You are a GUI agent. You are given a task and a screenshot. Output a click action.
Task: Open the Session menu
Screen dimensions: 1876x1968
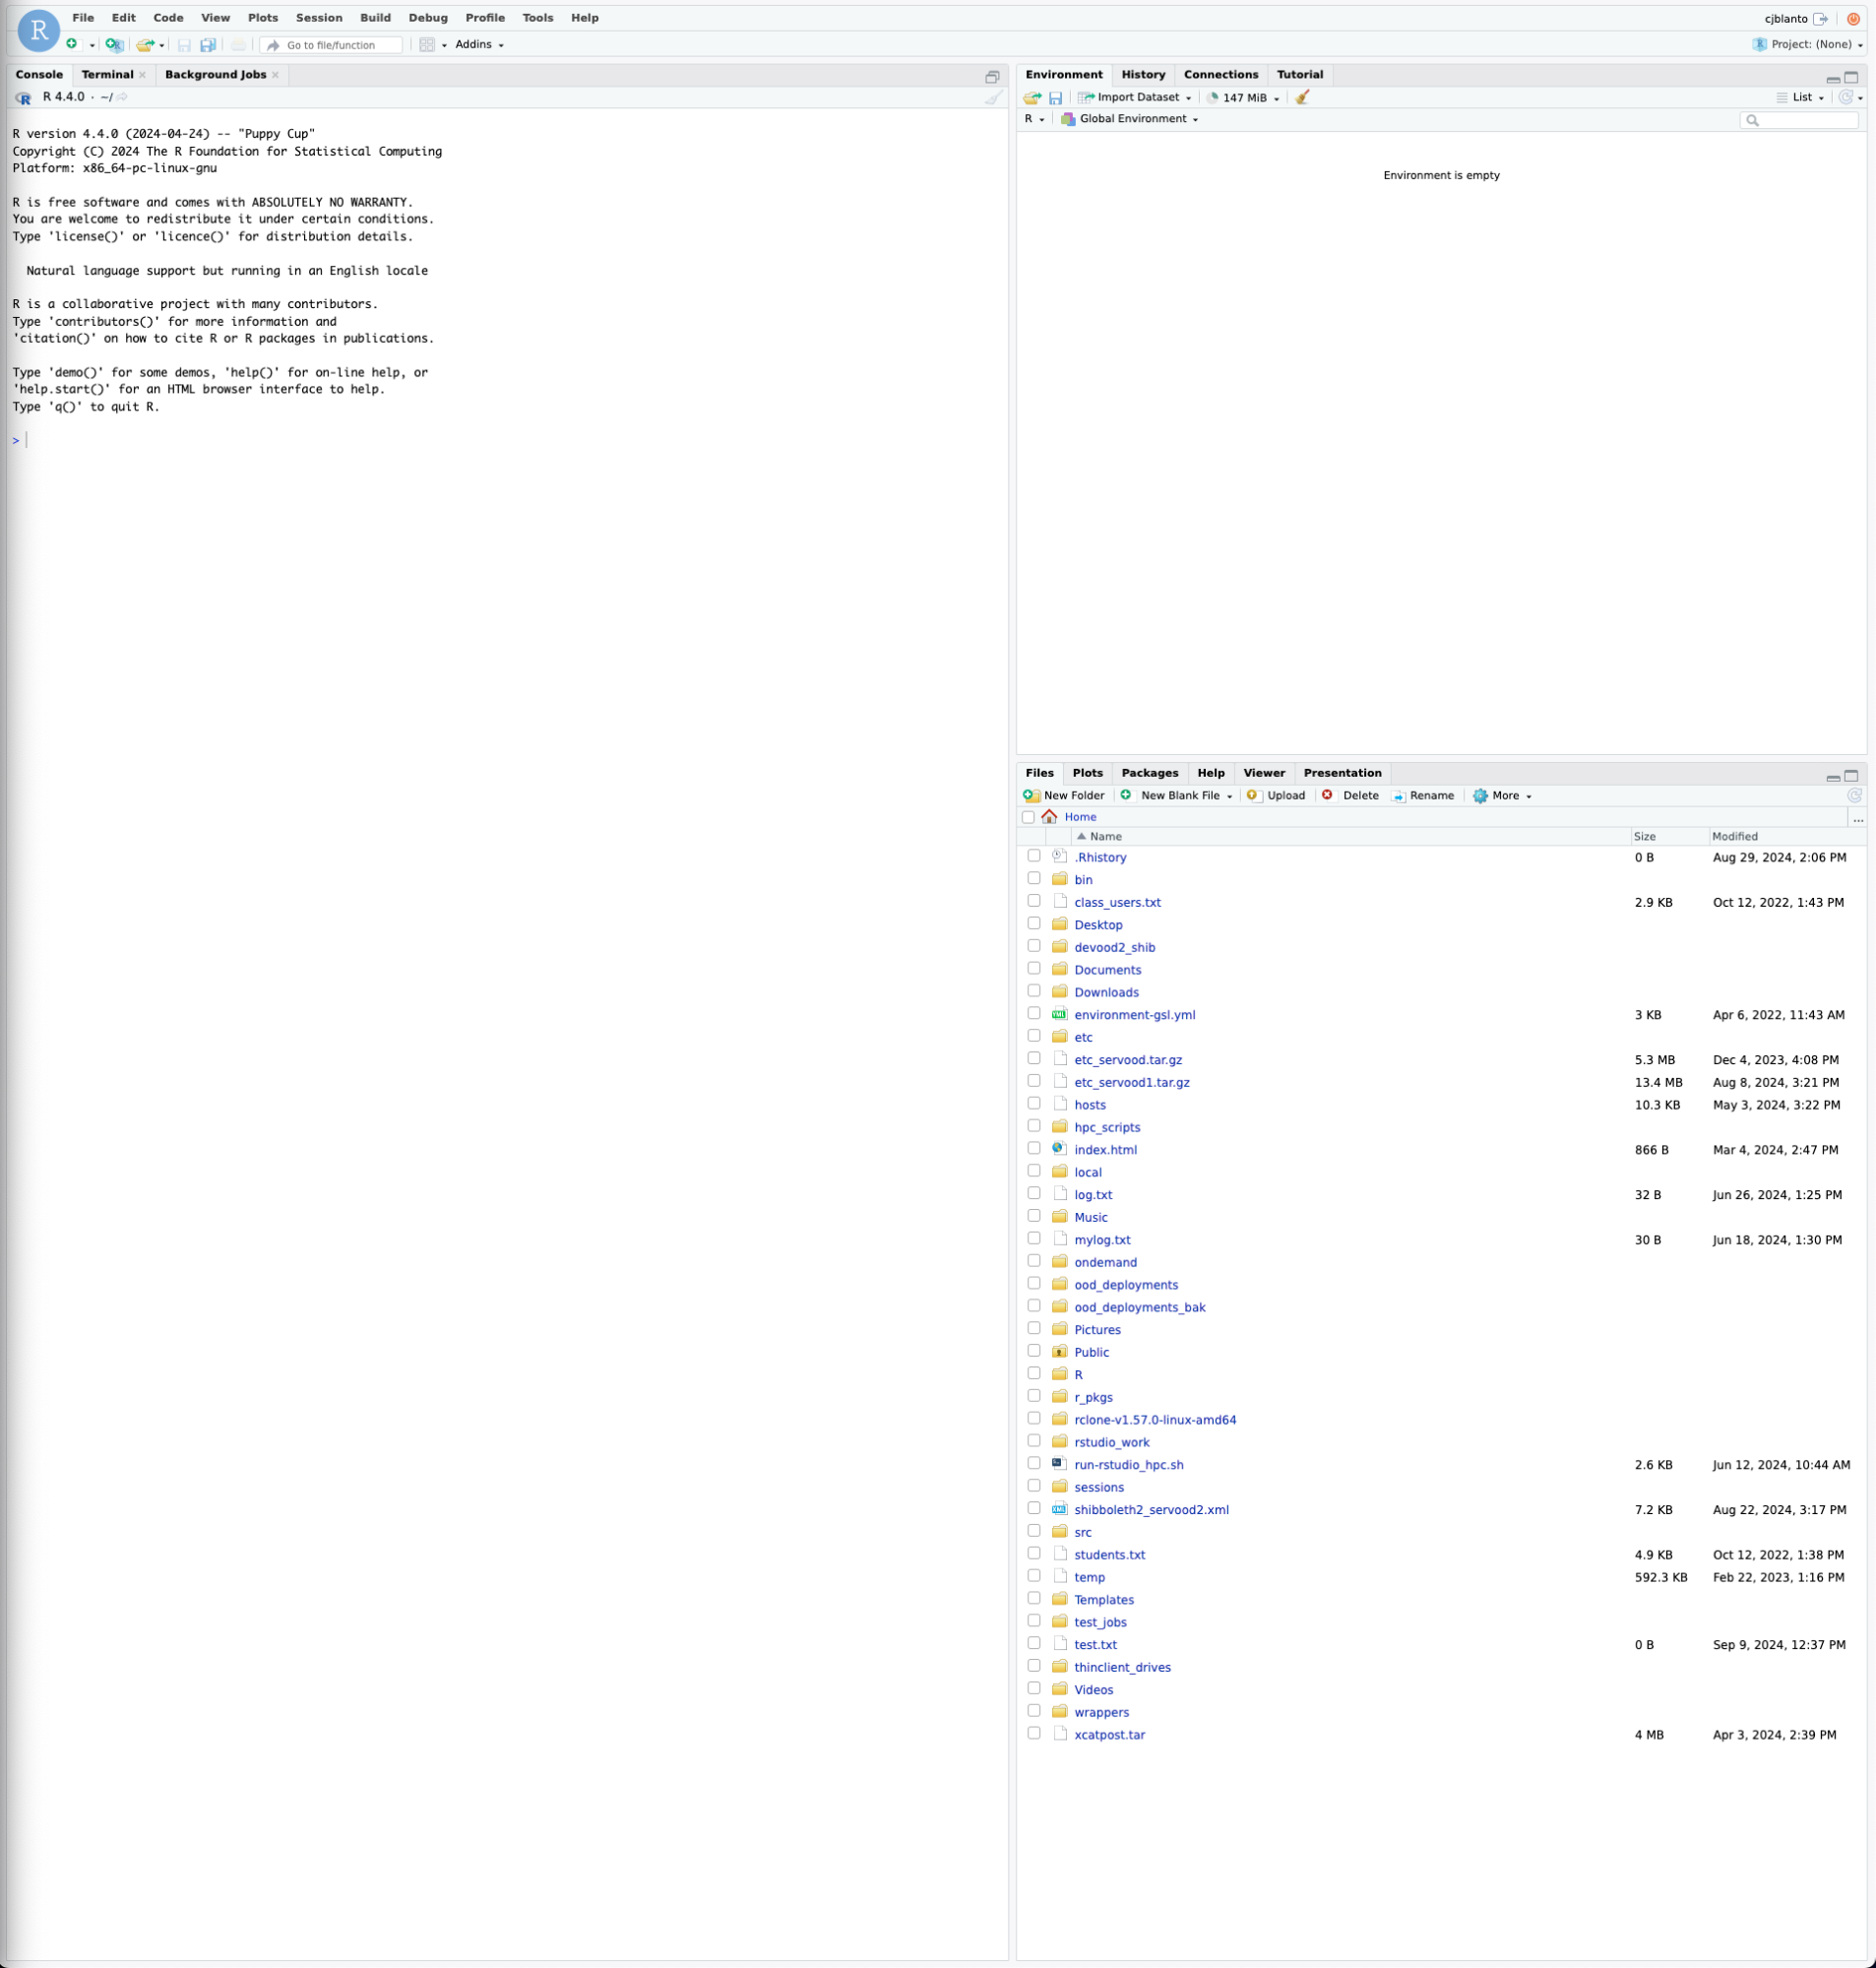(x=319, y=18)
